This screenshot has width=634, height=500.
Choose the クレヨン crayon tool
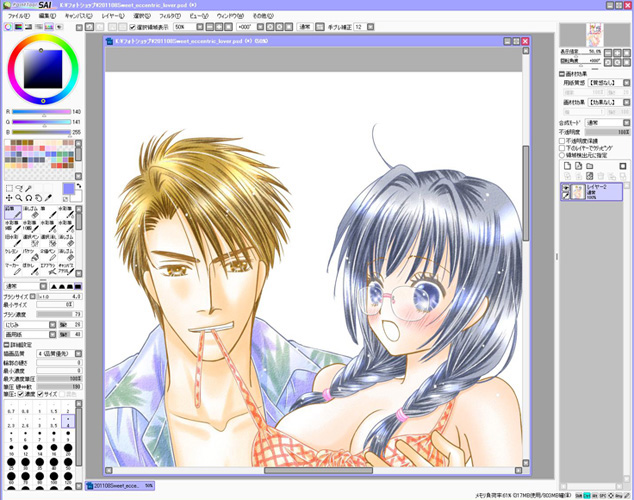pos(13,255)
